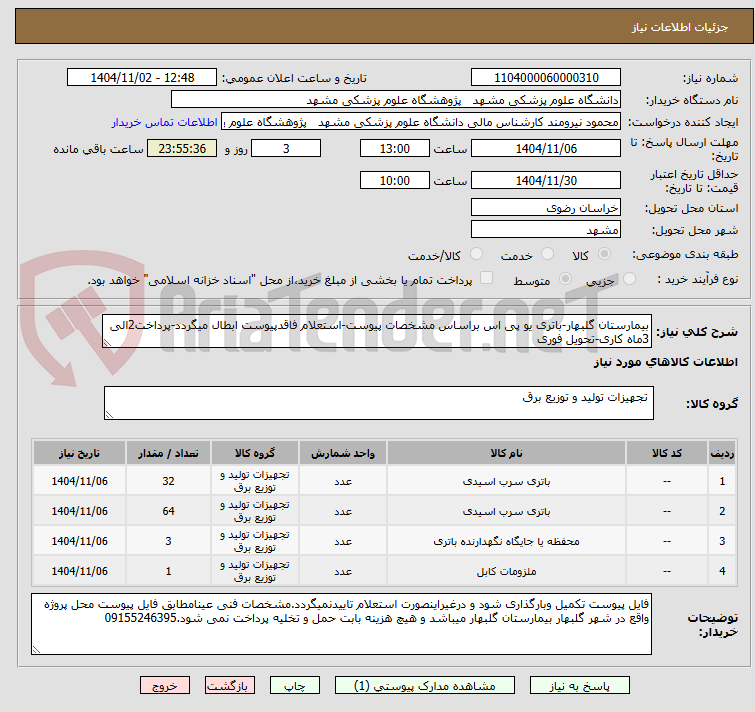This screenshot has width=755, height=712.
Task: Open 'اطلاعات تماس خریدار' link
Action: pos(165,122)
